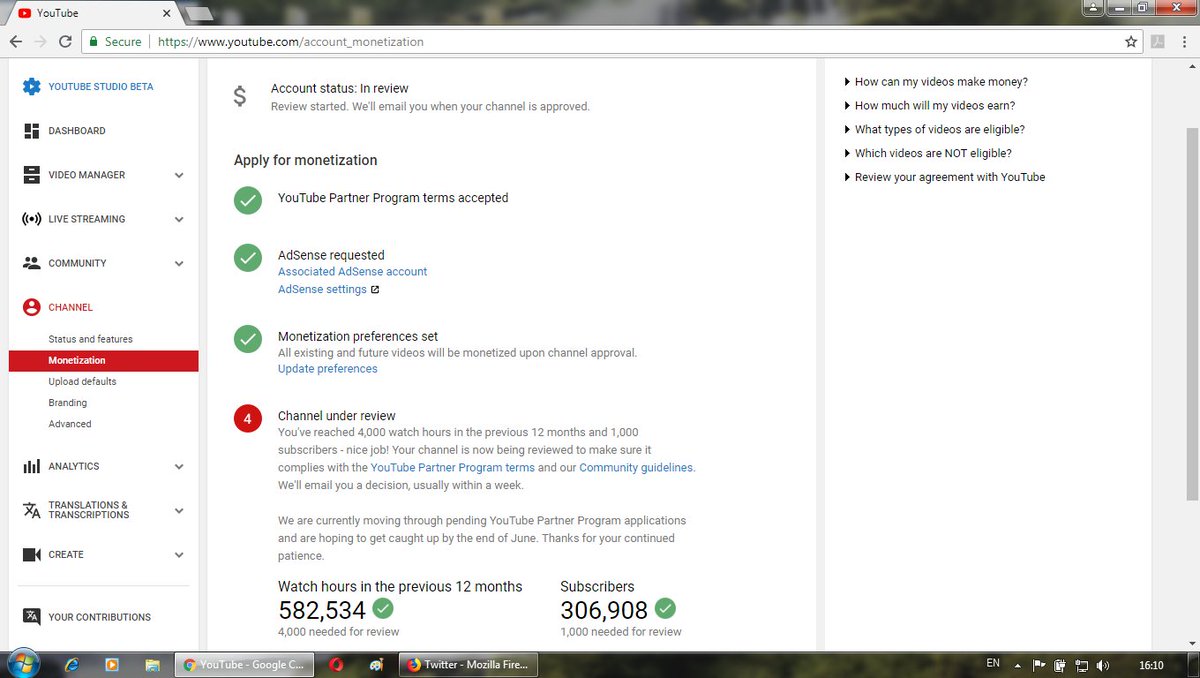Switch to Twitter - Mozilla Firefox taskbar button
Viewport: 1200px width, 678px height.
[470, 665]
